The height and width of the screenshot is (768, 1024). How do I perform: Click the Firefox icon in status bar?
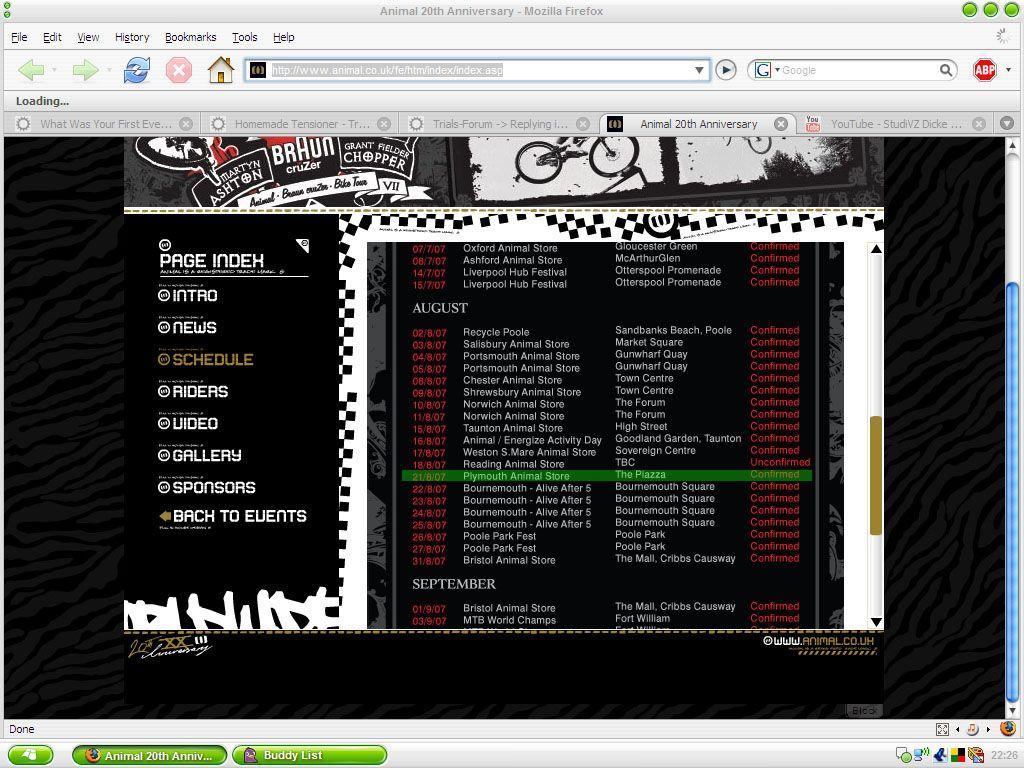1008,728
